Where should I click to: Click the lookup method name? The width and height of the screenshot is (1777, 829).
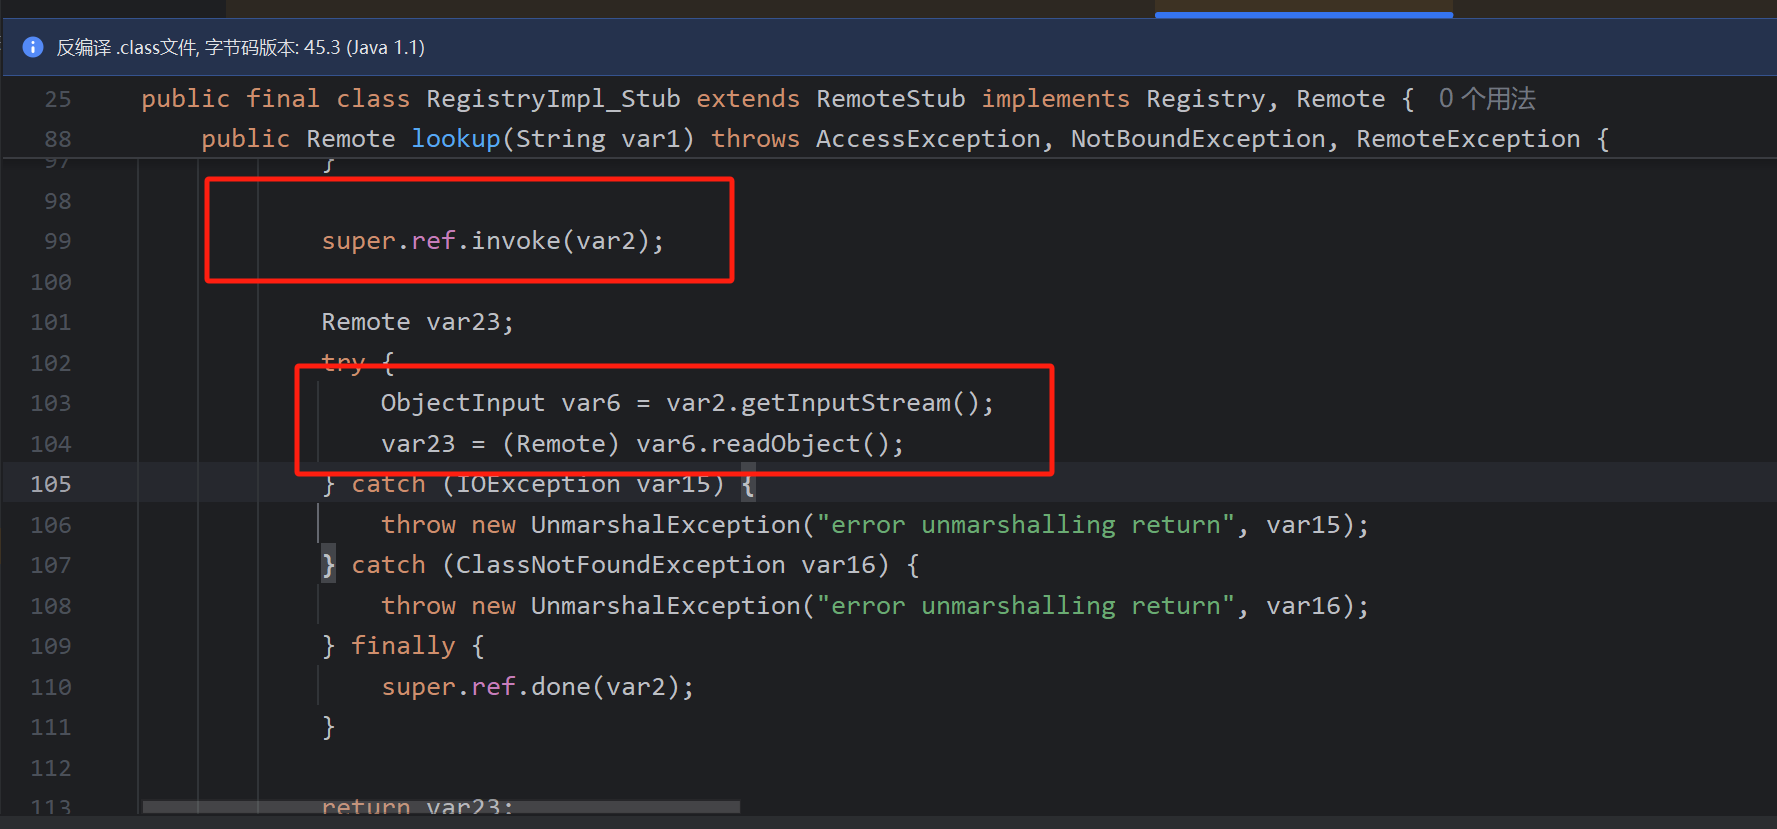click(x=456, y=139)
